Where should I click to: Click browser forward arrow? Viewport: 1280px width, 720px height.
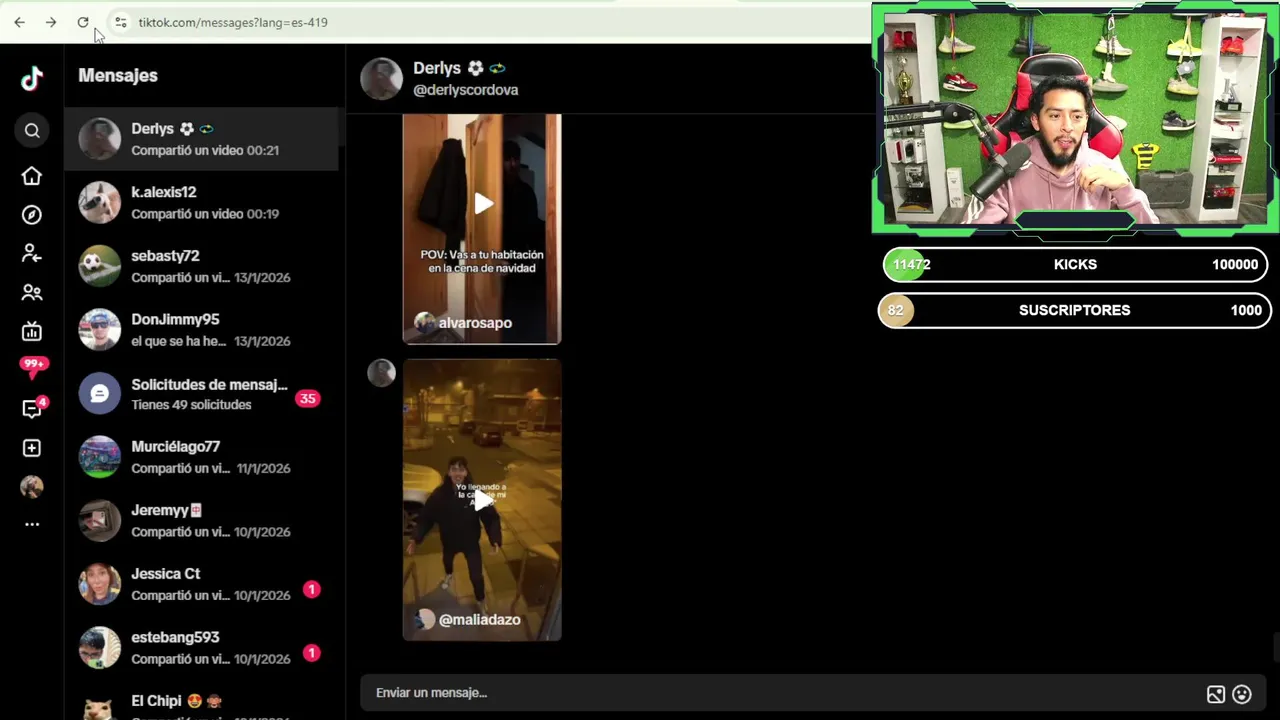(x=51, y=22)
